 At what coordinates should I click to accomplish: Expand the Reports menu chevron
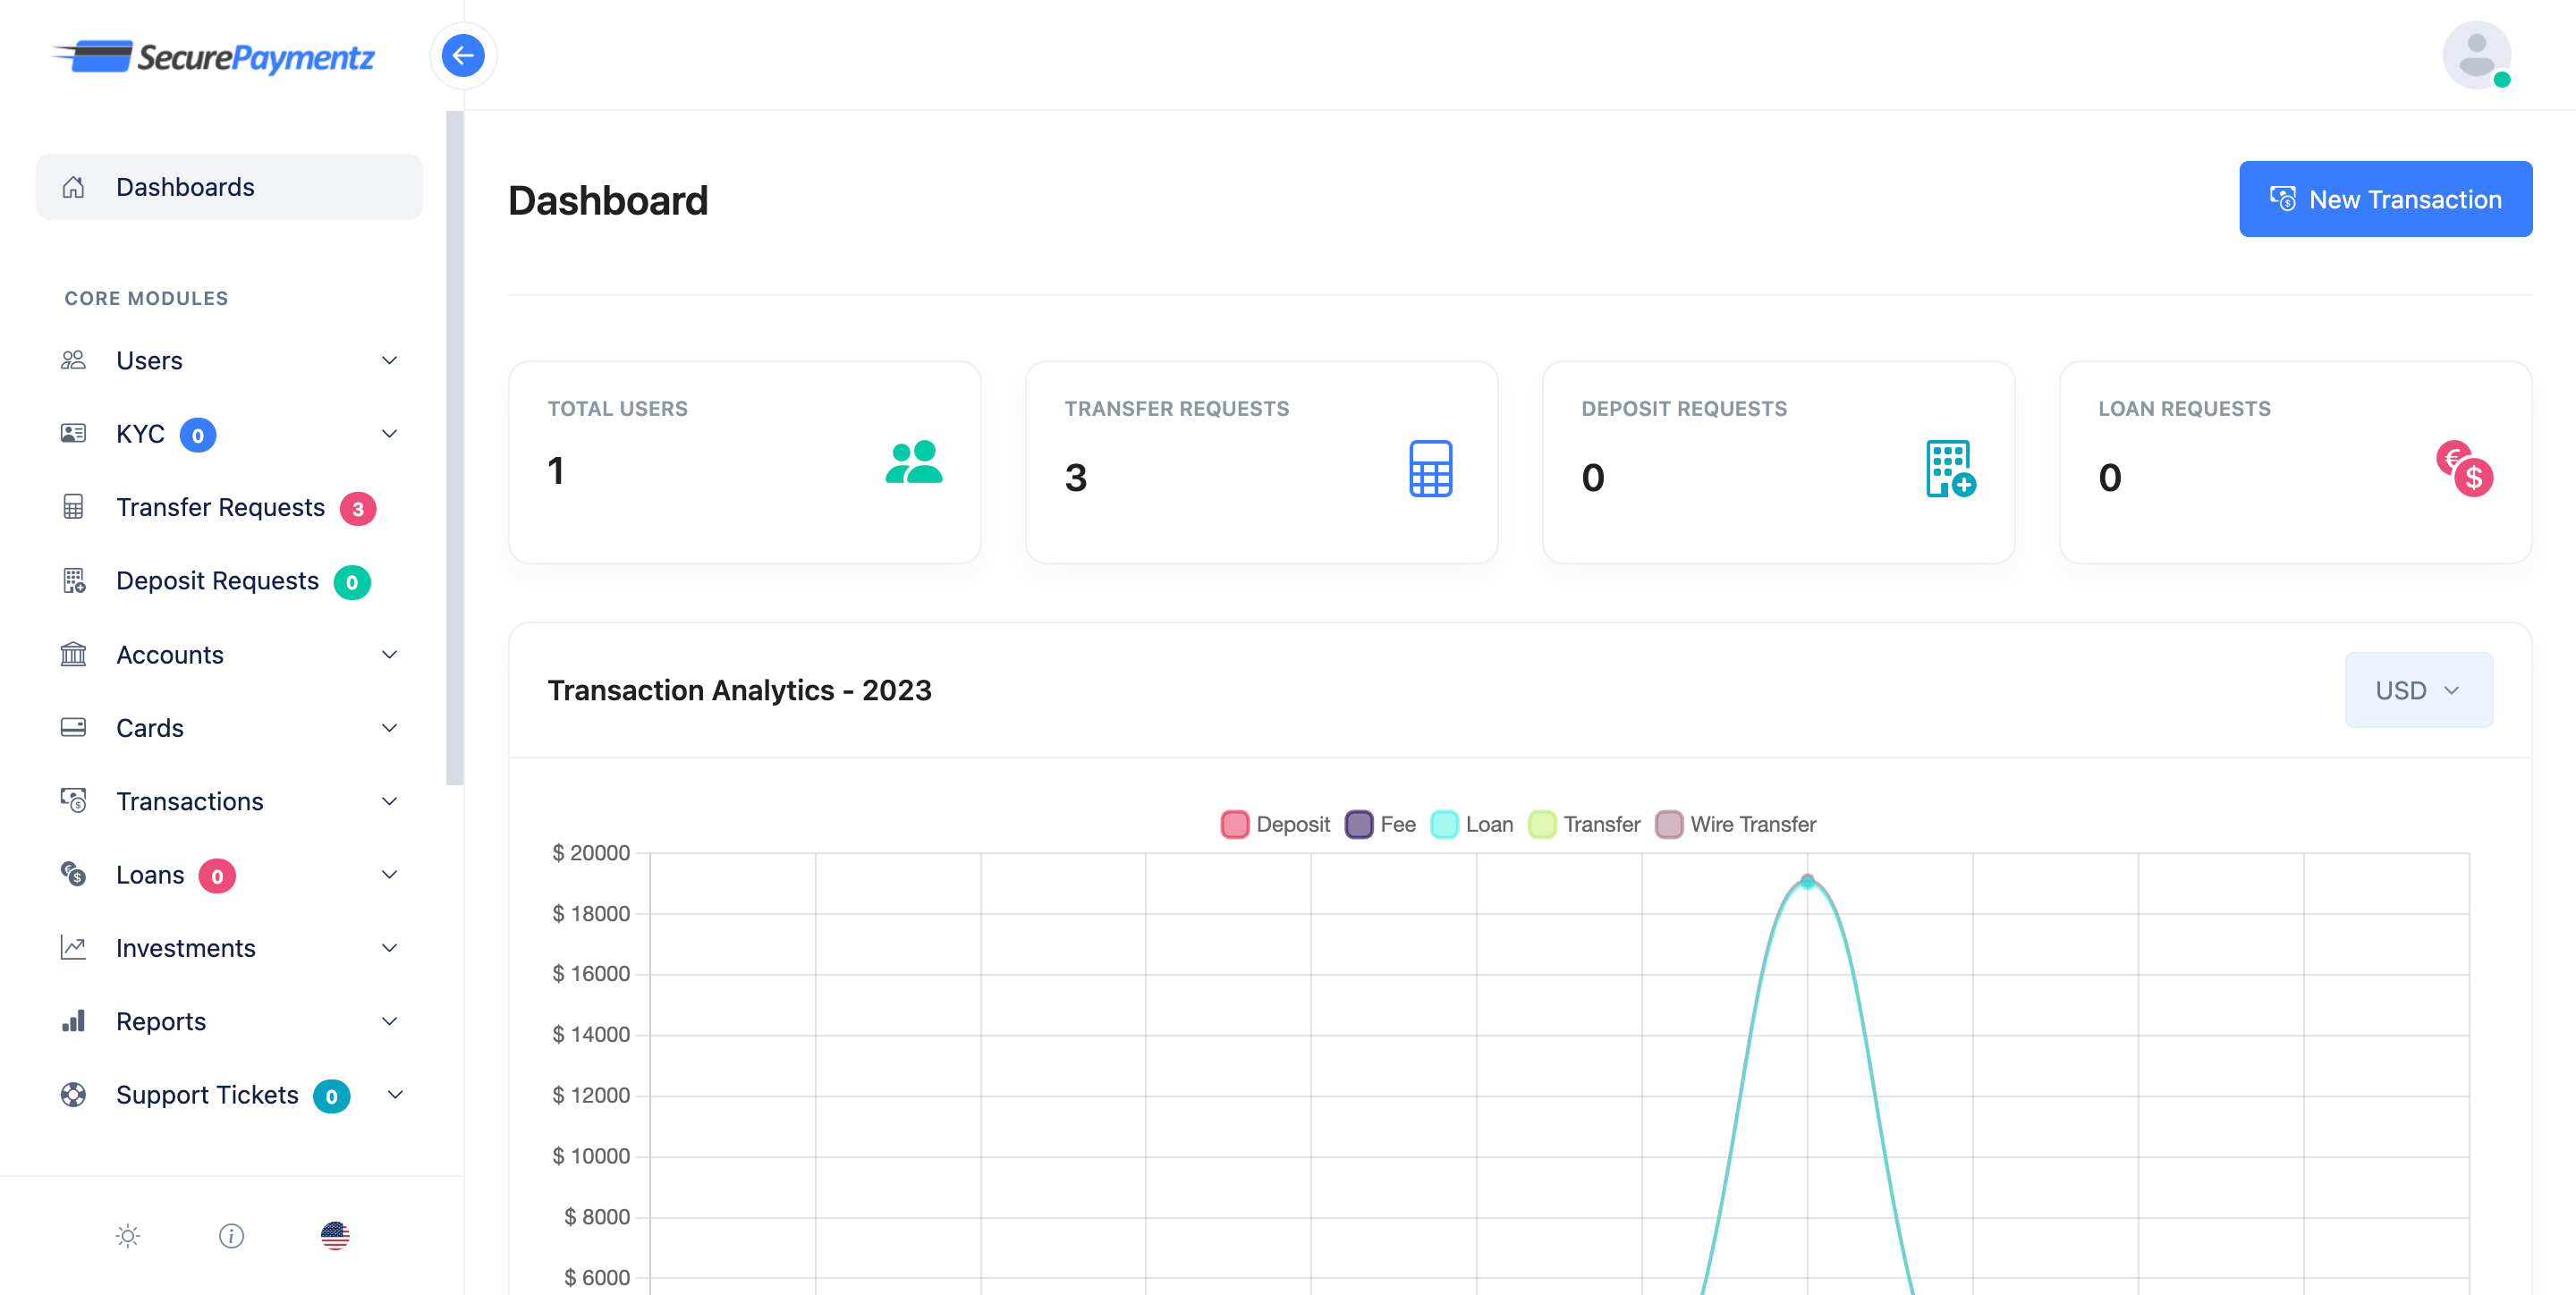(390, 1021)
